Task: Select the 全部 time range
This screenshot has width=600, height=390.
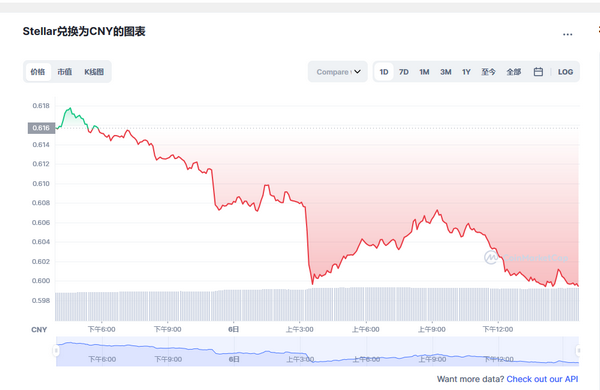Action: coord(514,72)
